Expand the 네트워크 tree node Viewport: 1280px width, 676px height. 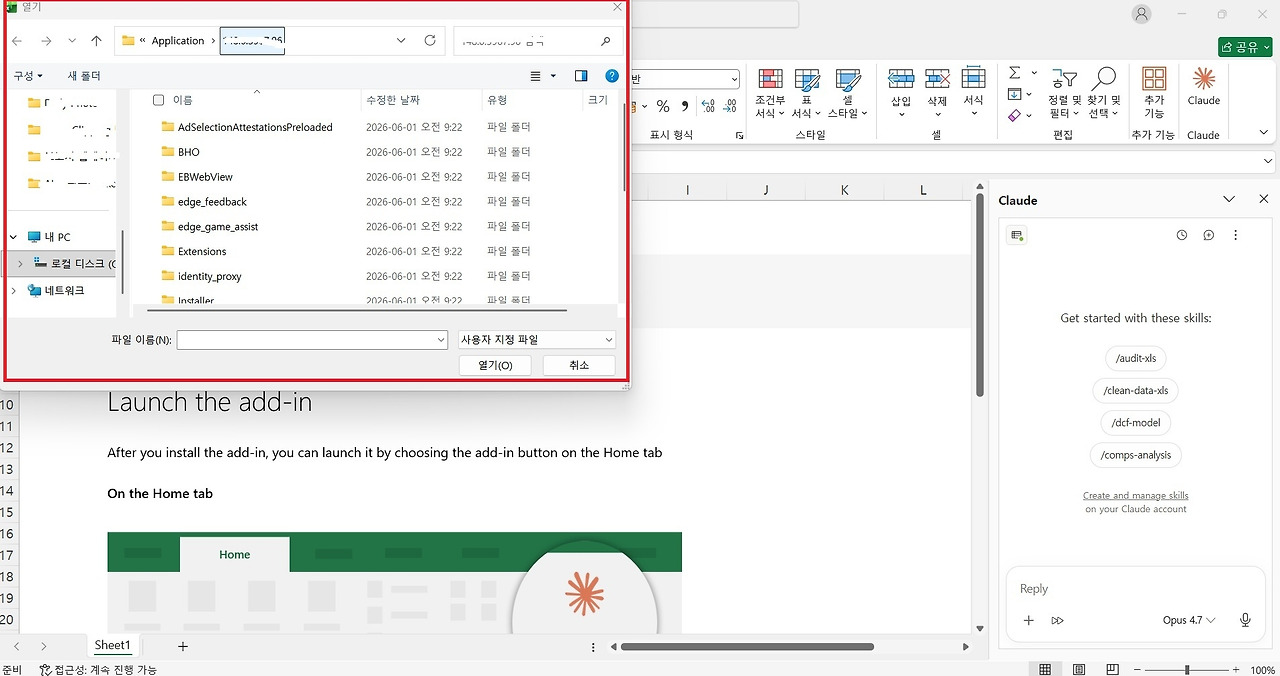14,291
